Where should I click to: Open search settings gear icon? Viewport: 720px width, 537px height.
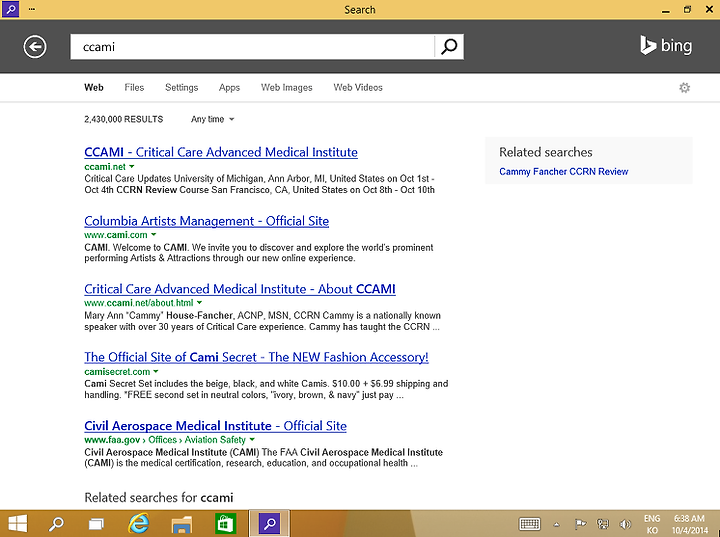click(x=684, y=87)
